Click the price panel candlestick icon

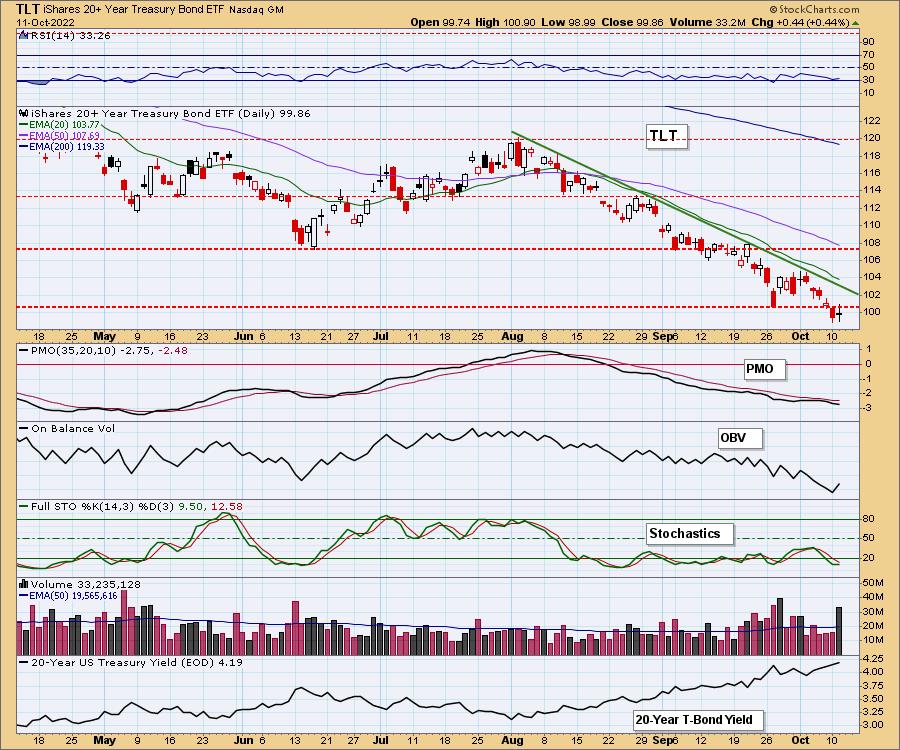click(24, 114)
